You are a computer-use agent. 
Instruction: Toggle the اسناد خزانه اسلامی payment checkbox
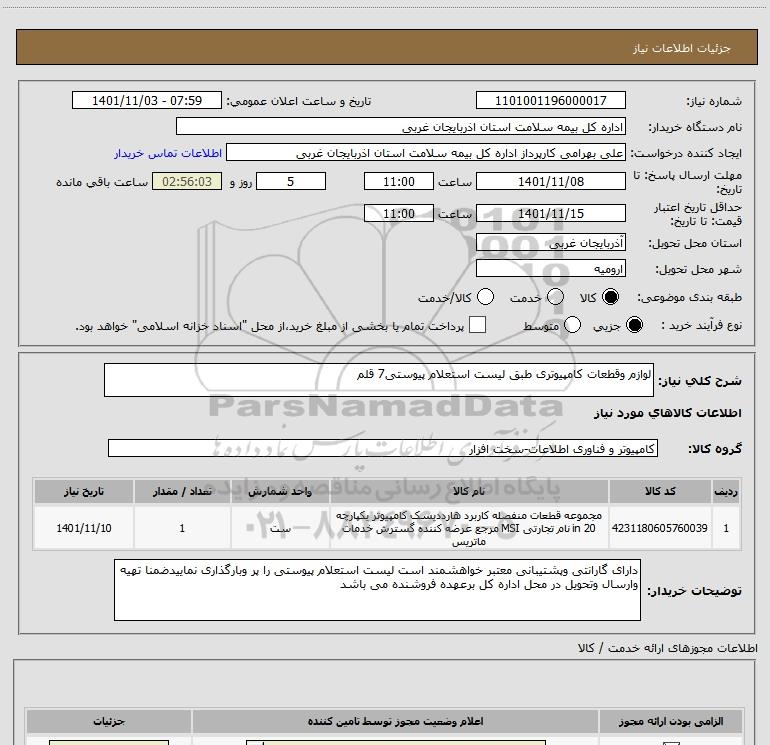477,325
